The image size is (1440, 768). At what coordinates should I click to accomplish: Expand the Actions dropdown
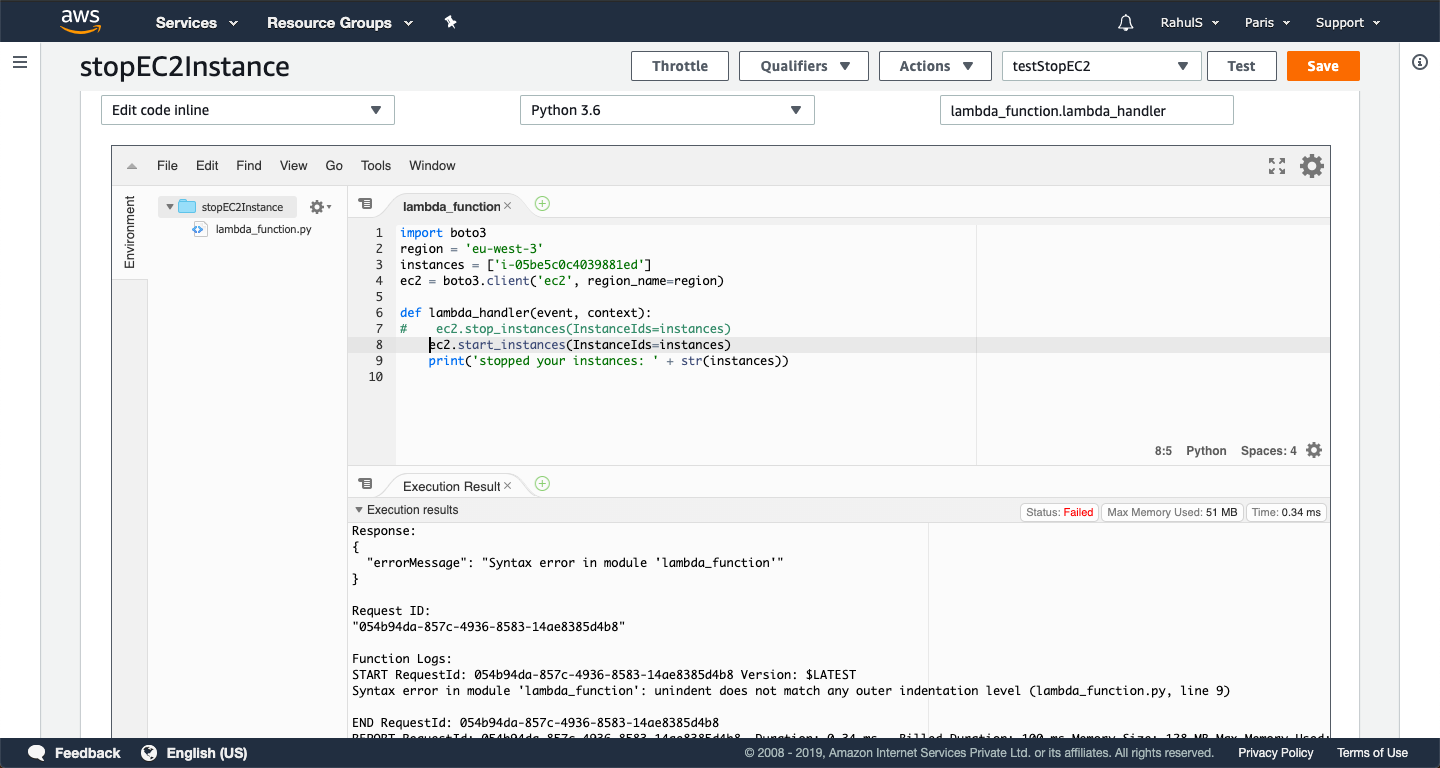click(x=935, y=66)
